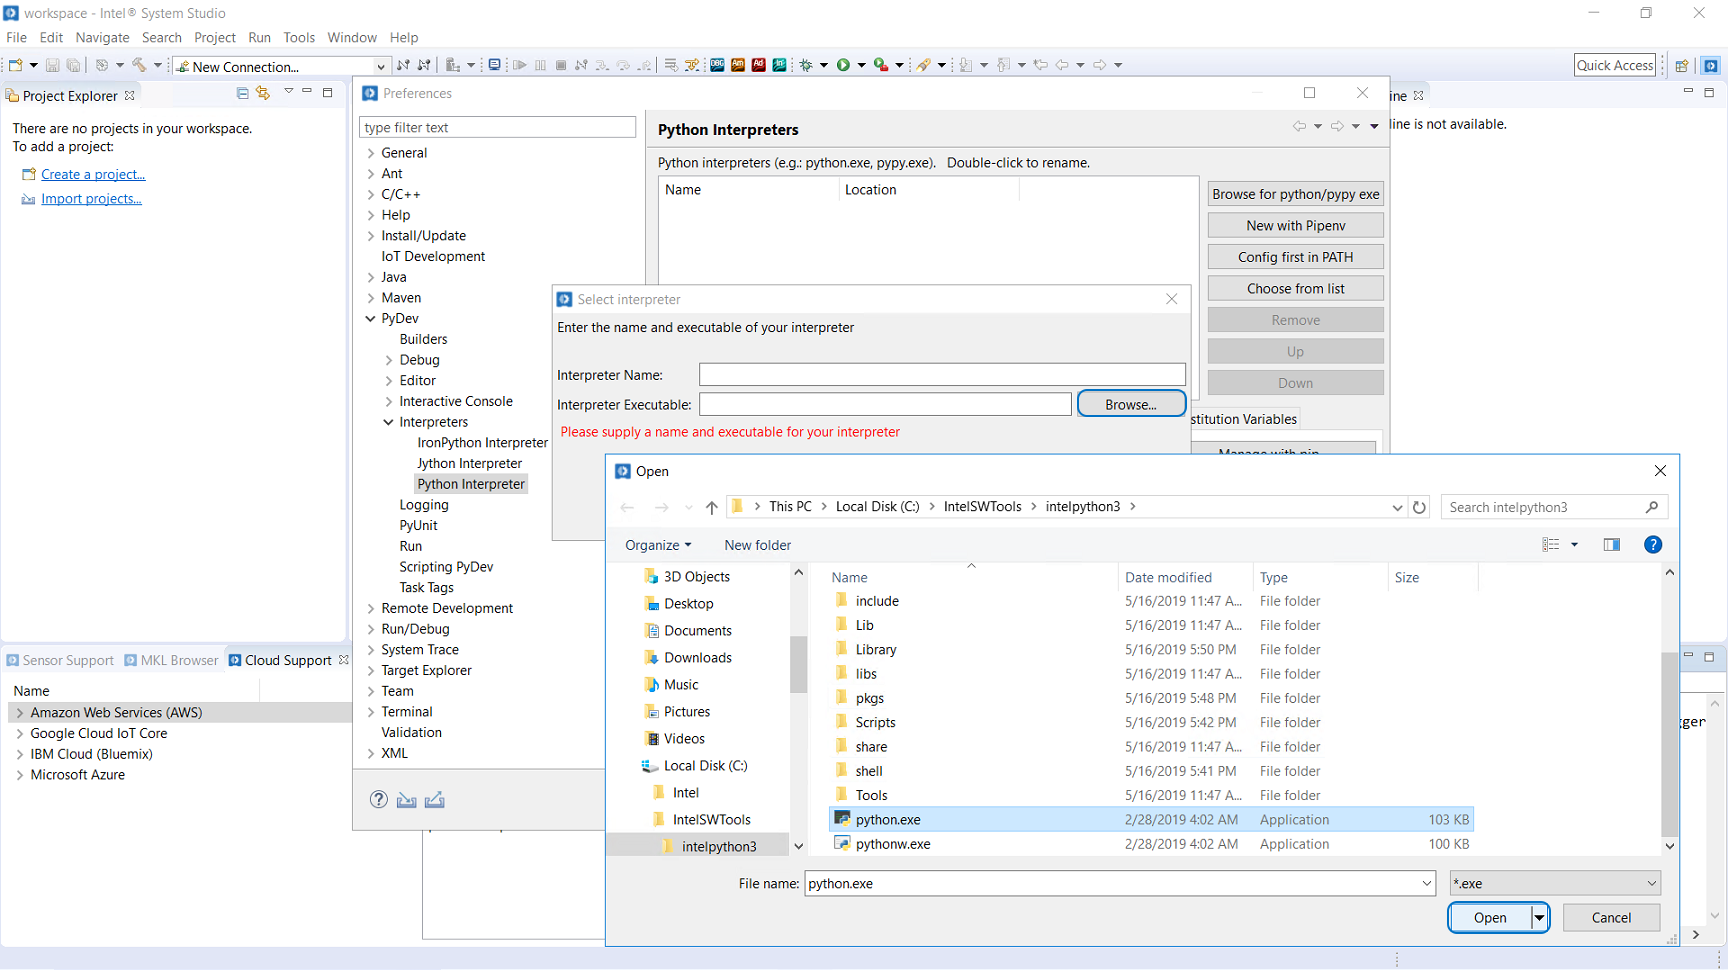
Task: Open the File name history dropdown arrow
Action: (x=1426, y=883)
